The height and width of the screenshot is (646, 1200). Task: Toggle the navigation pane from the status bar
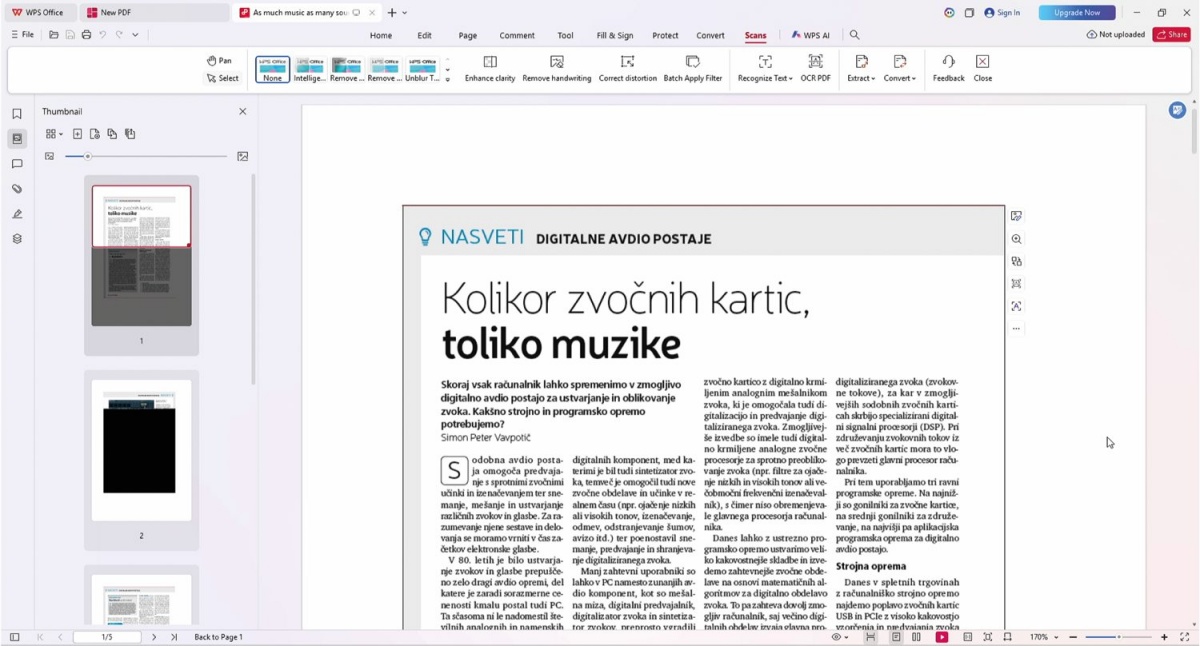pos(14,637)
